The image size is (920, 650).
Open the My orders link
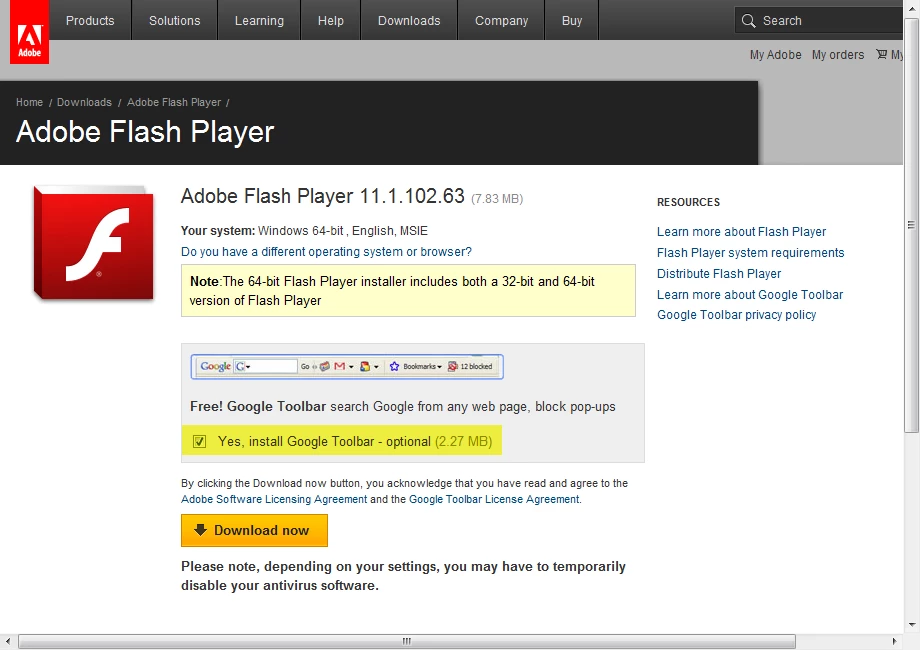[838, 55]
